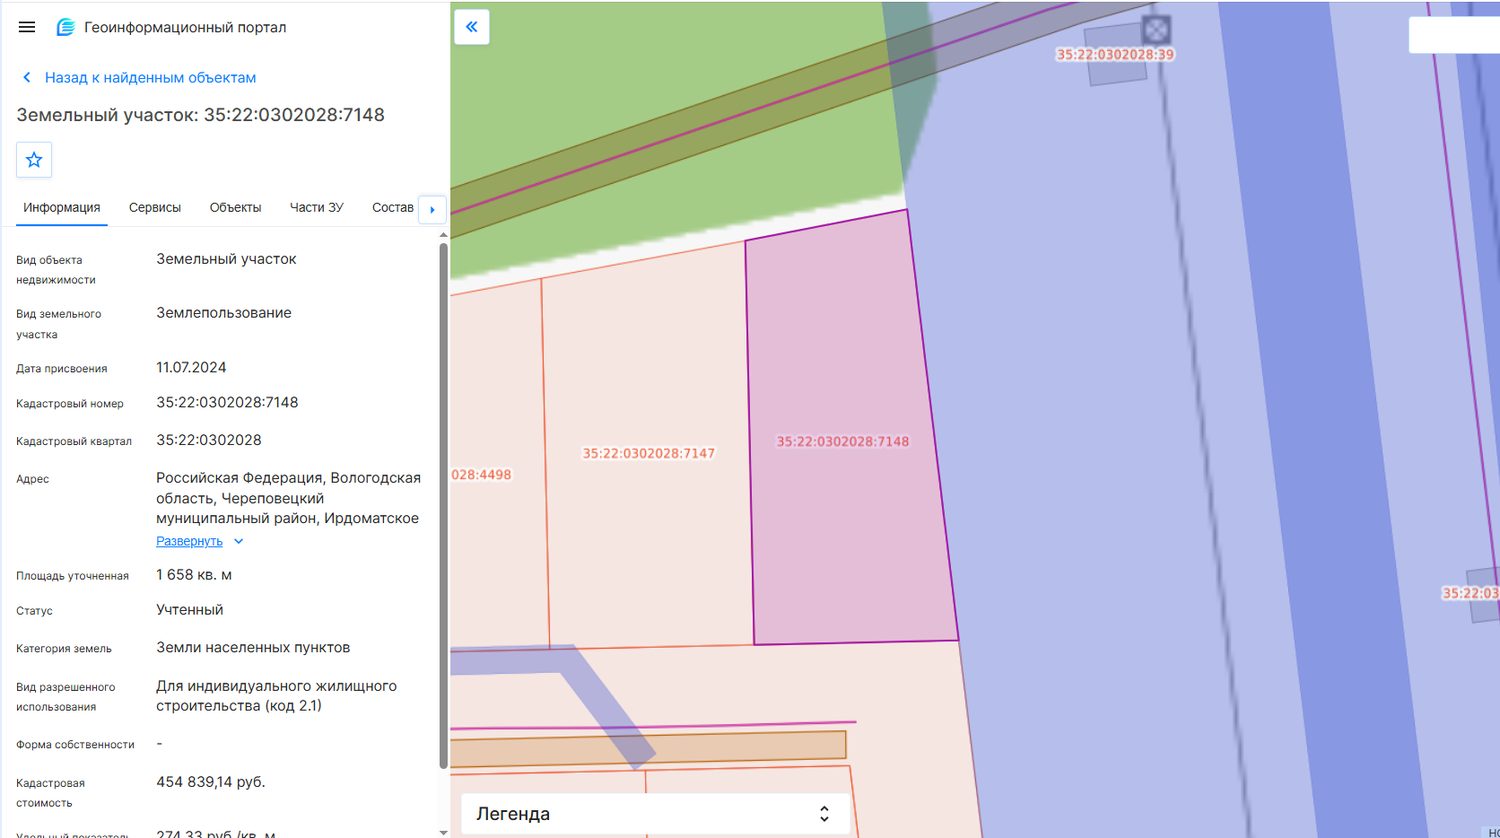This screenshot has height=838, width=1500.
Task: Click the crossed-square marker above parcel 35:22:0302028:39
Action: (x=1156, y=28)
